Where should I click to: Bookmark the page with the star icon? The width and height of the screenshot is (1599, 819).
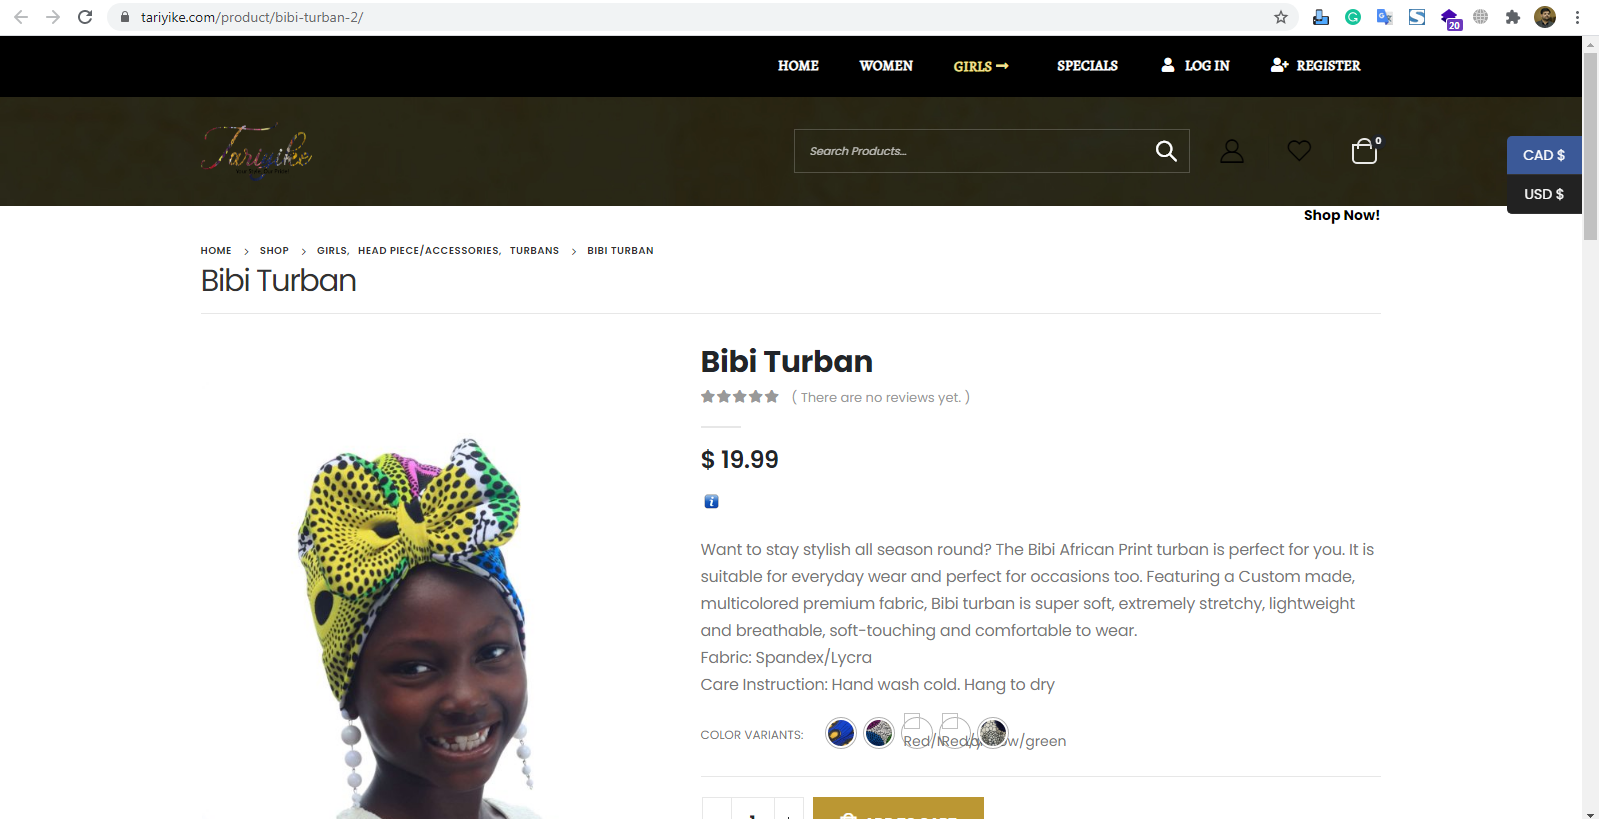(1281, 17)
